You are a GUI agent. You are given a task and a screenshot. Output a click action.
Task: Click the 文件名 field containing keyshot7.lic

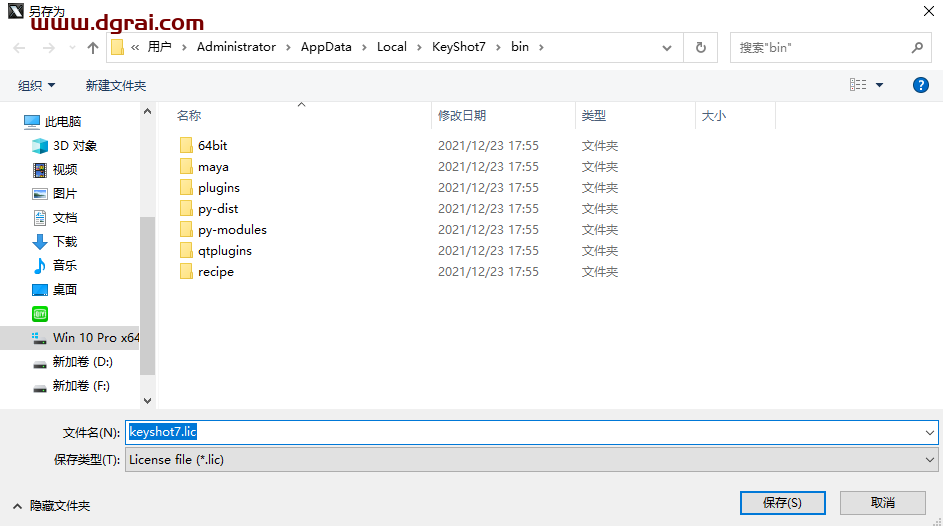coord(523,432)
